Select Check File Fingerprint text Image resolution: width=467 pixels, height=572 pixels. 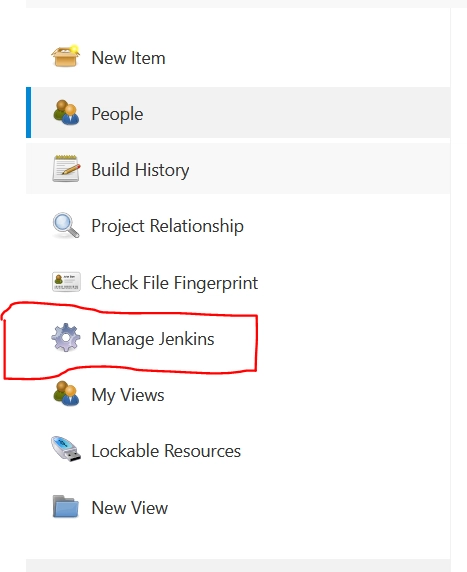(x=174, y=283)
